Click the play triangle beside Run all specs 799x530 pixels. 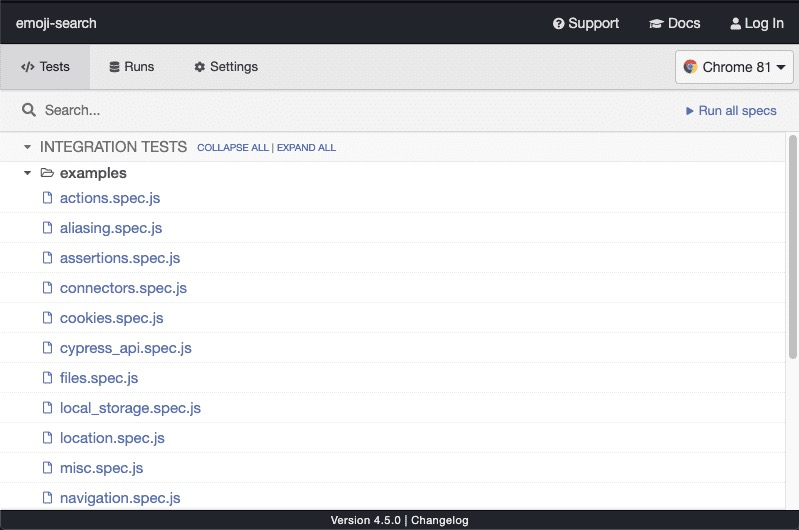click(x=689, y=111)
